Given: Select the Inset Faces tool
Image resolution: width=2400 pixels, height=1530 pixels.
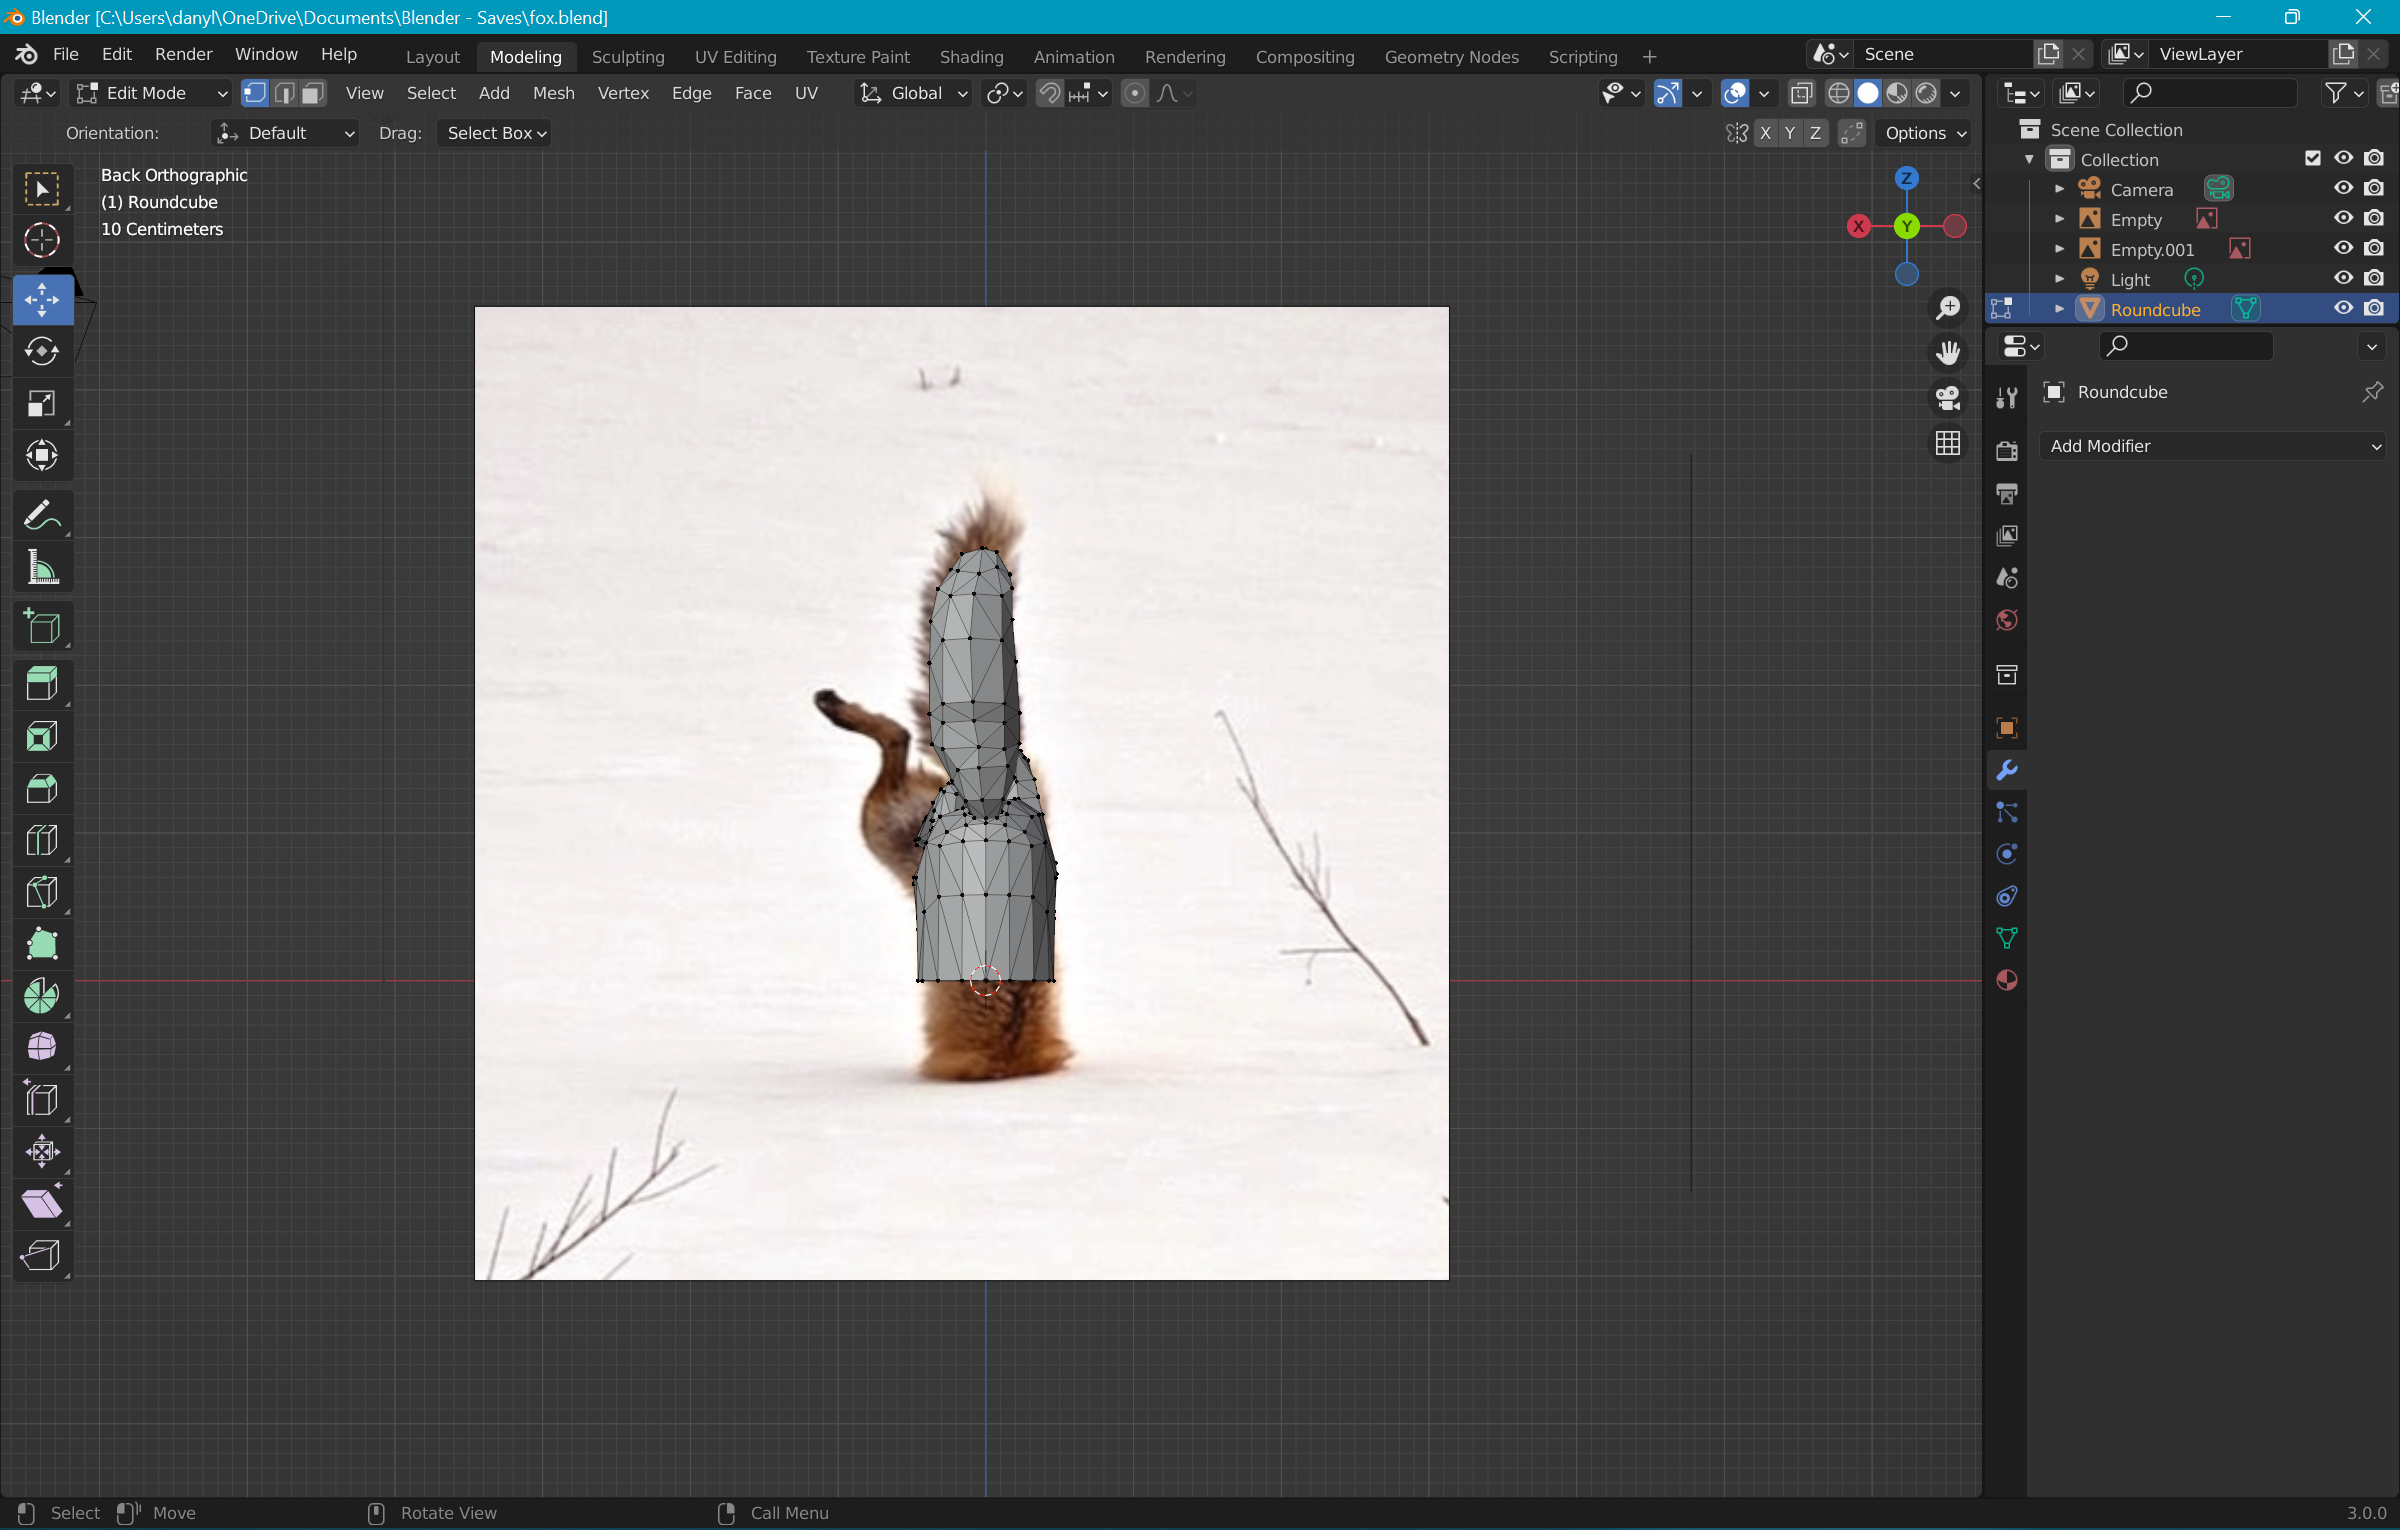Looking at the screenshot, I should click(x=42, y=736).
